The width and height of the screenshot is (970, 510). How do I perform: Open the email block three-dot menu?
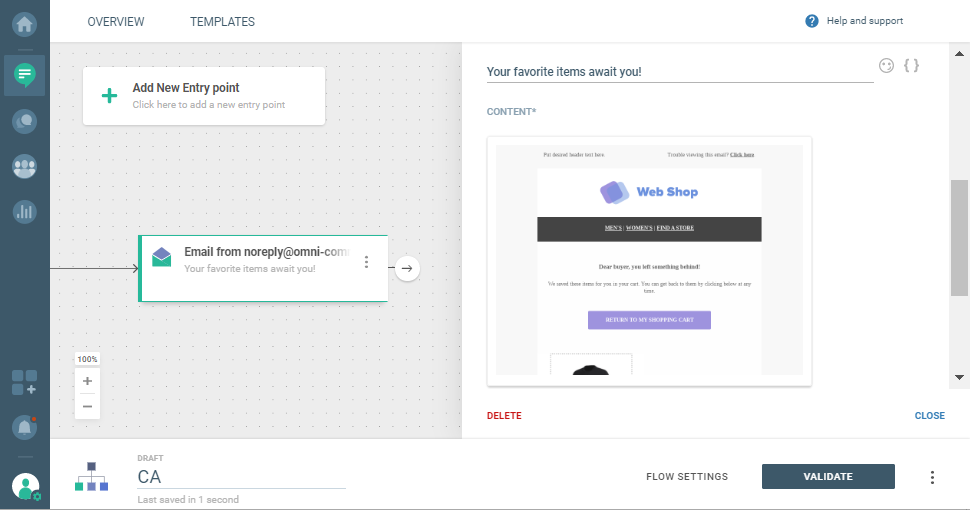pyautogui.click(x=367, y=262)
